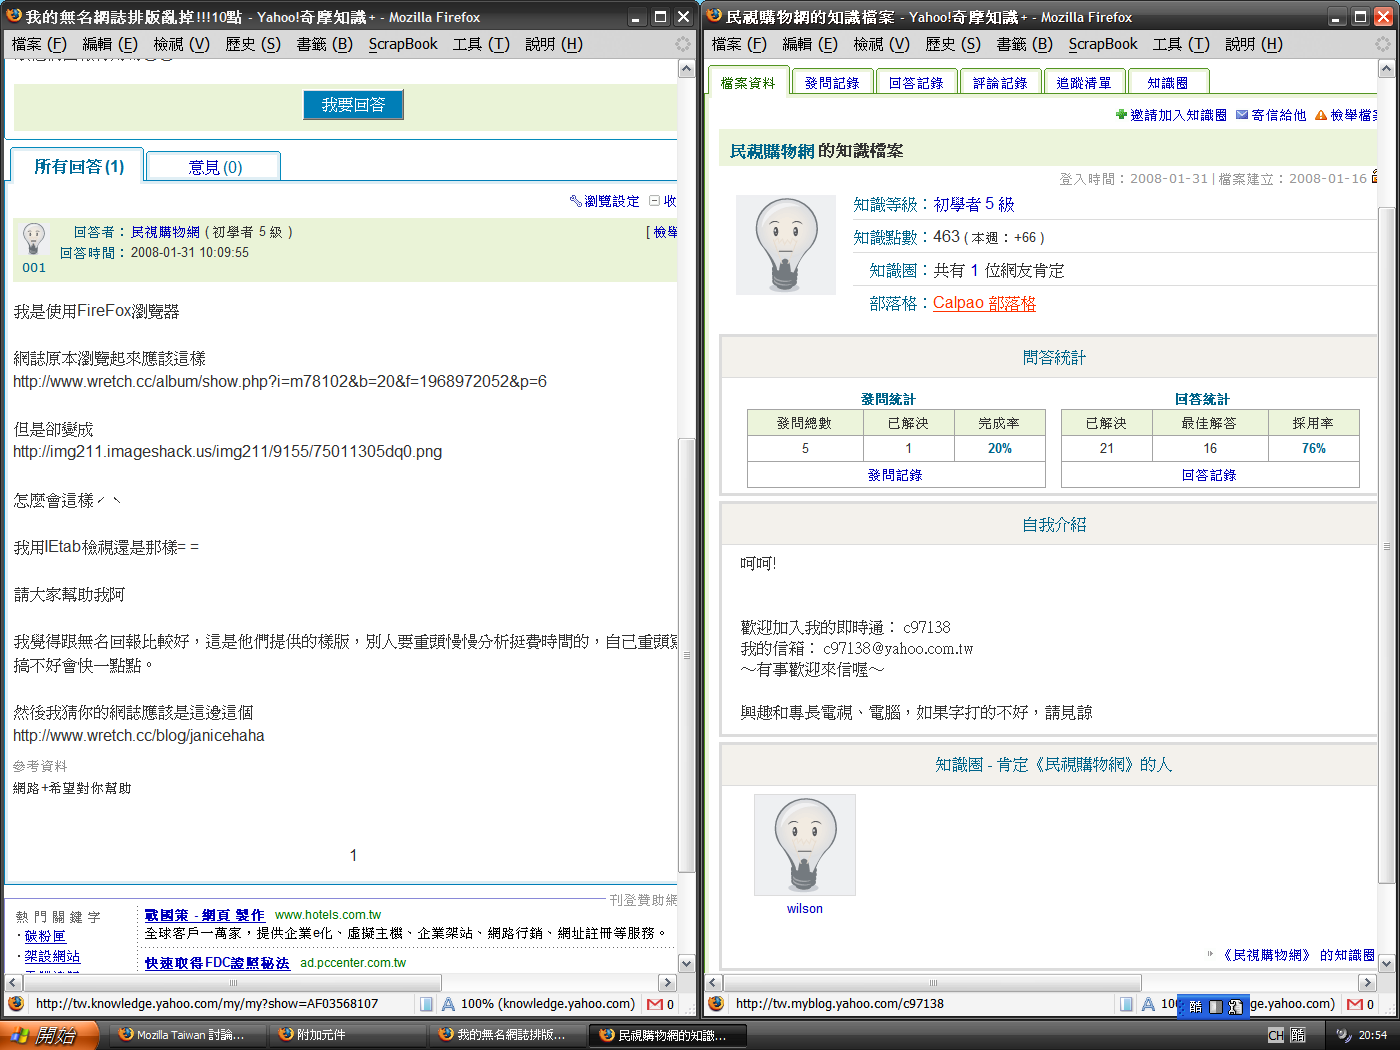The width and height of the screenshot is (1400, 1050).
Task: Click left window vertical scrollbar down arrow
Action: coord(686,963)
